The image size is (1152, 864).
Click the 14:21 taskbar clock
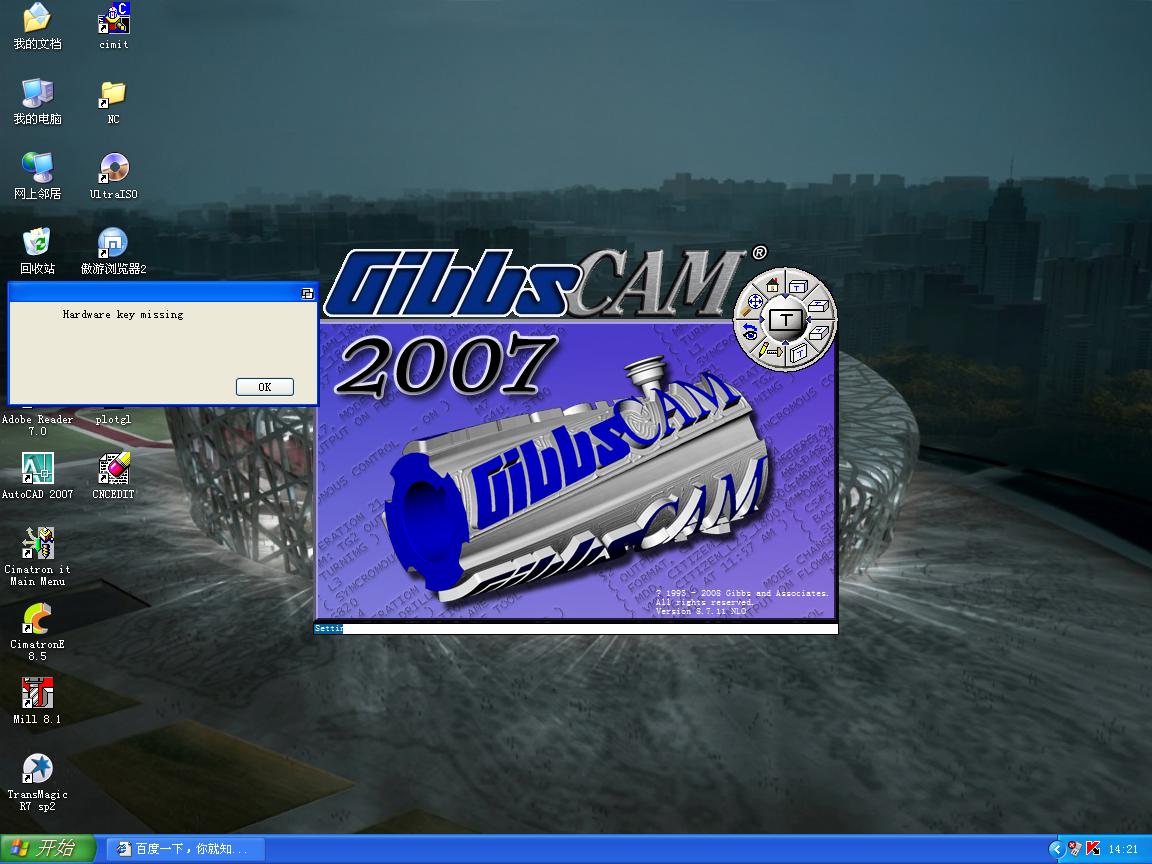point(1123,849)
